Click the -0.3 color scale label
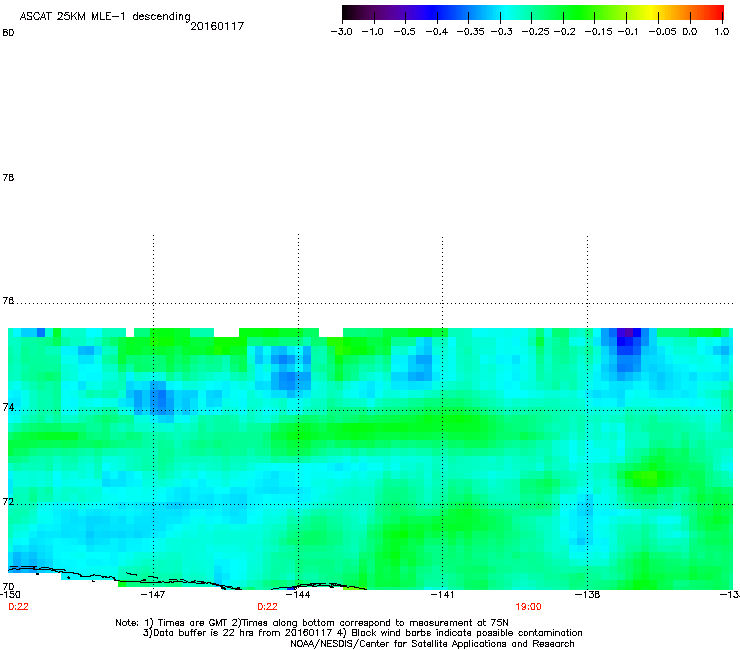740x650 pixels. (502, 32)
